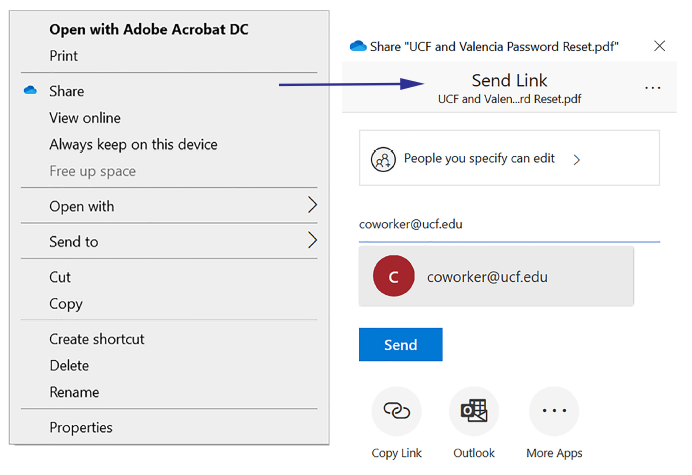Open the Send to menu entry
The image size is (692, 475).
(x=169, y=241)
